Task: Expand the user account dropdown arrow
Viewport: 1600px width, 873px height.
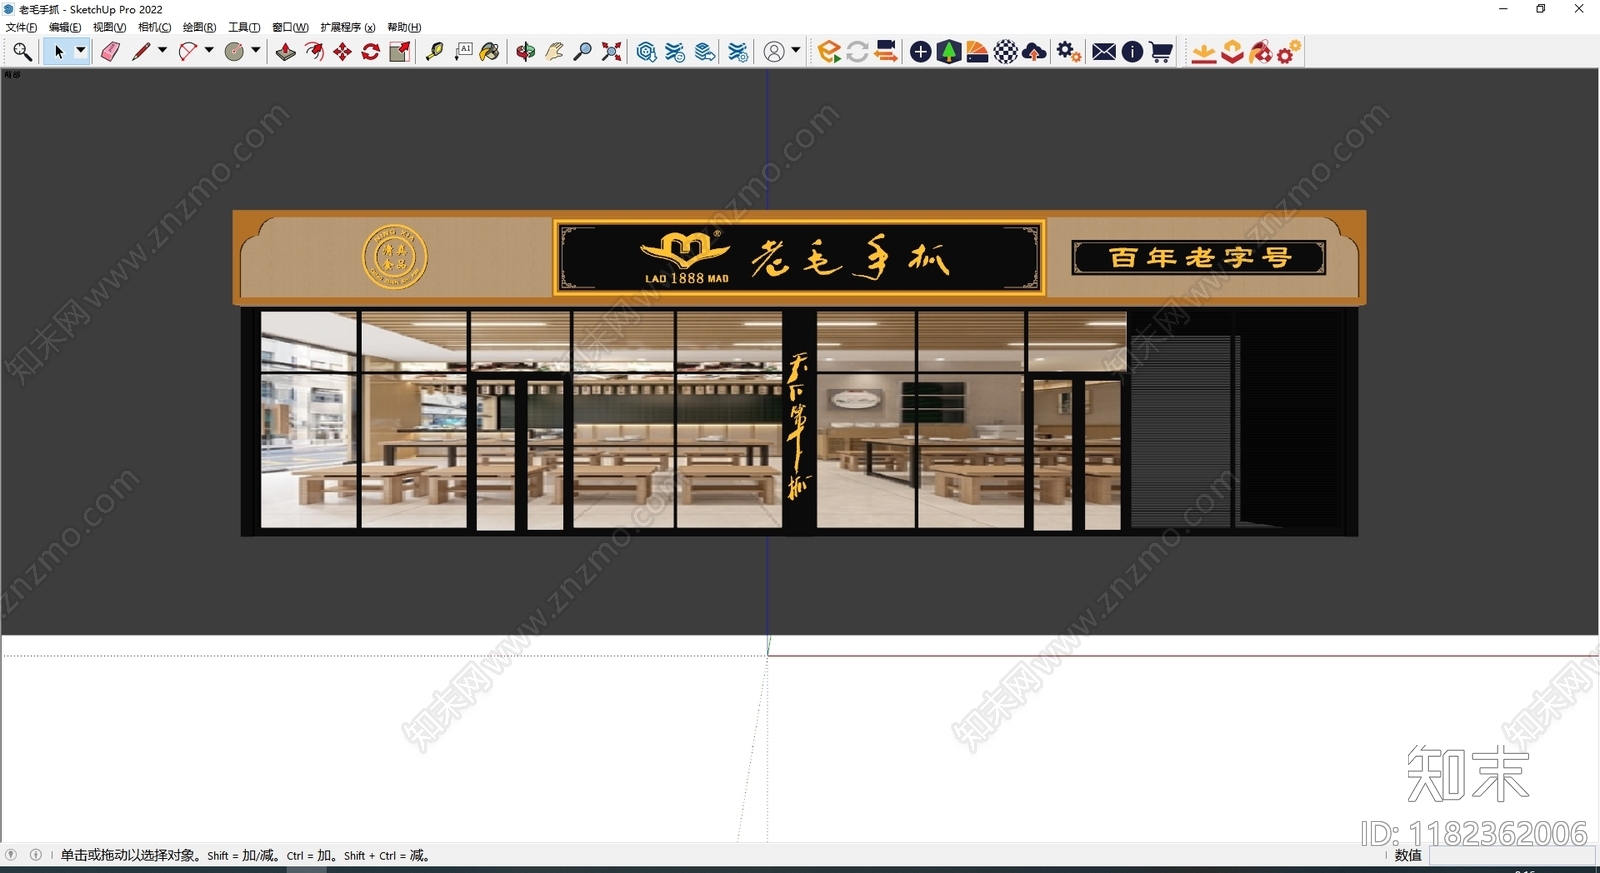Action: 796,50
